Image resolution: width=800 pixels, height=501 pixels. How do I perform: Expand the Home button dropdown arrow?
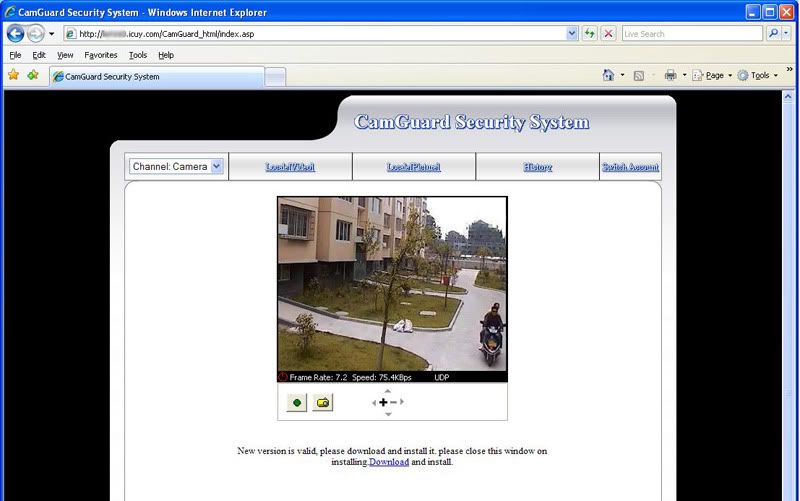(x=622, y=76)
